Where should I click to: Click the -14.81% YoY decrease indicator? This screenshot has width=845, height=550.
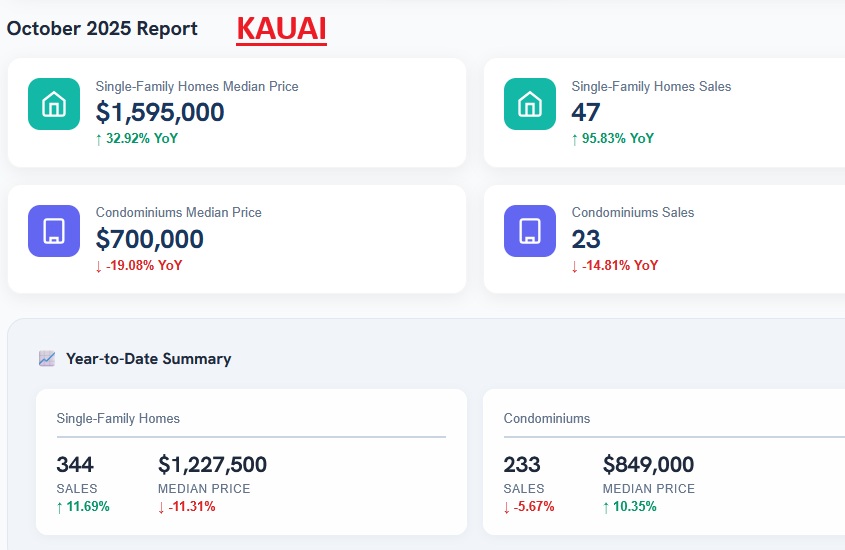[615, 265]
